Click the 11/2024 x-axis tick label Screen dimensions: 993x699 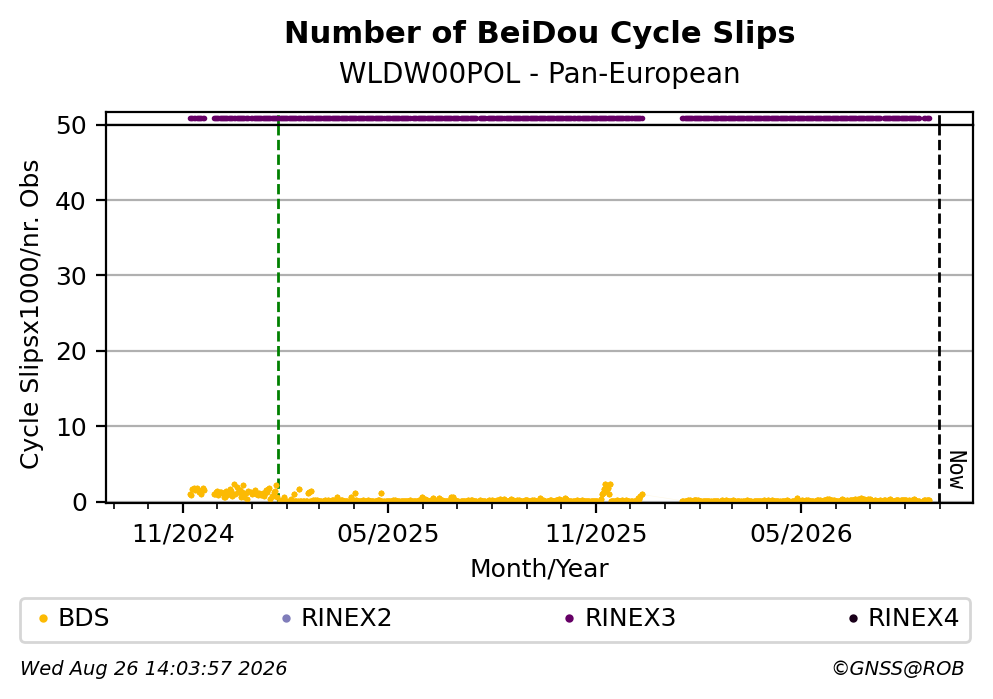pos(183,534)
